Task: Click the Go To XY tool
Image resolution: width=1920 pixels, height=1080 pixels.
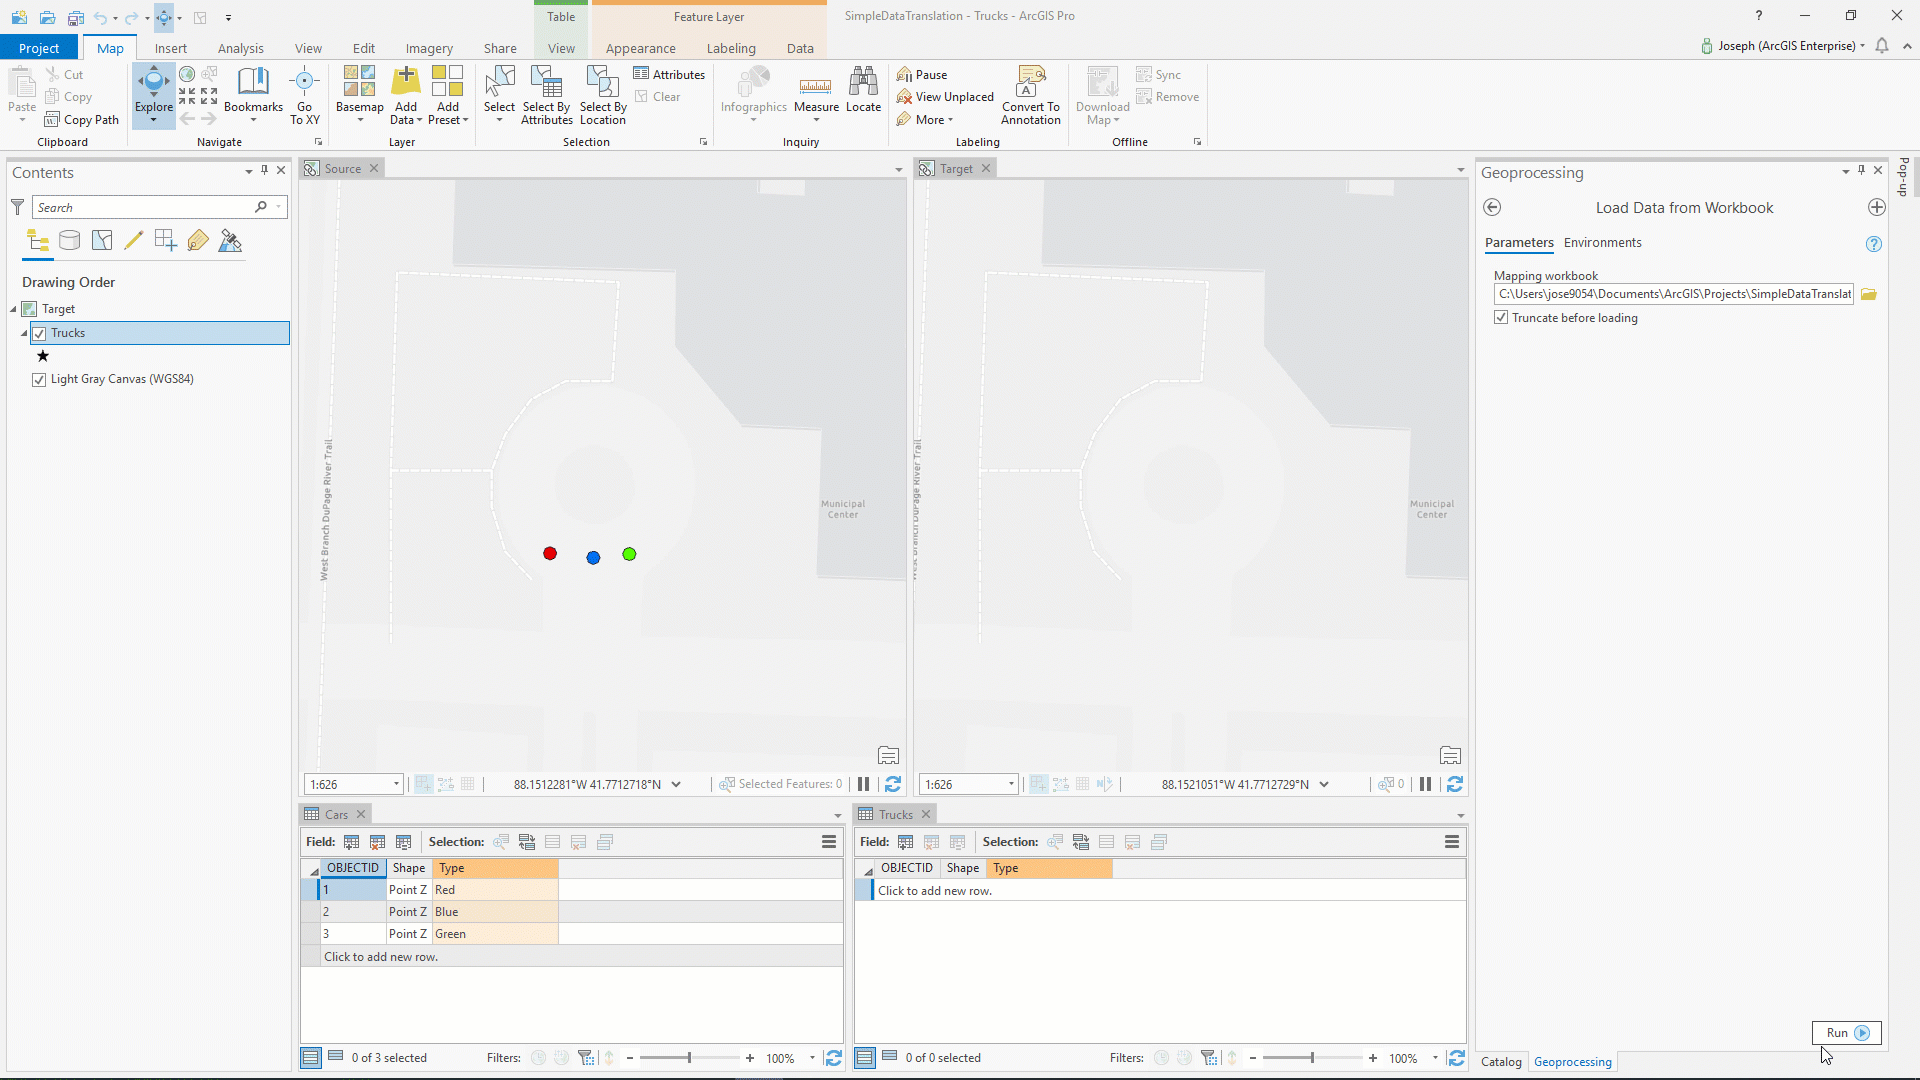Action: [305, 95]
